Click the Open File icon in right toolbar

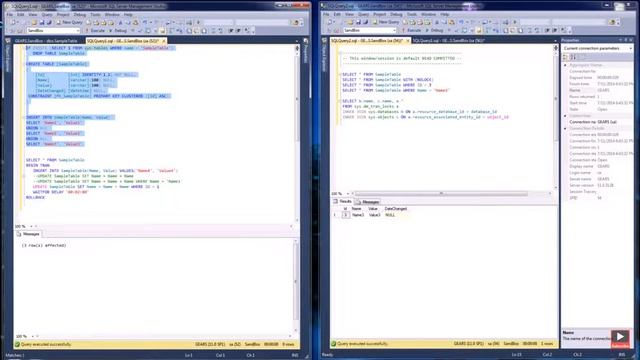coord(351,22)
